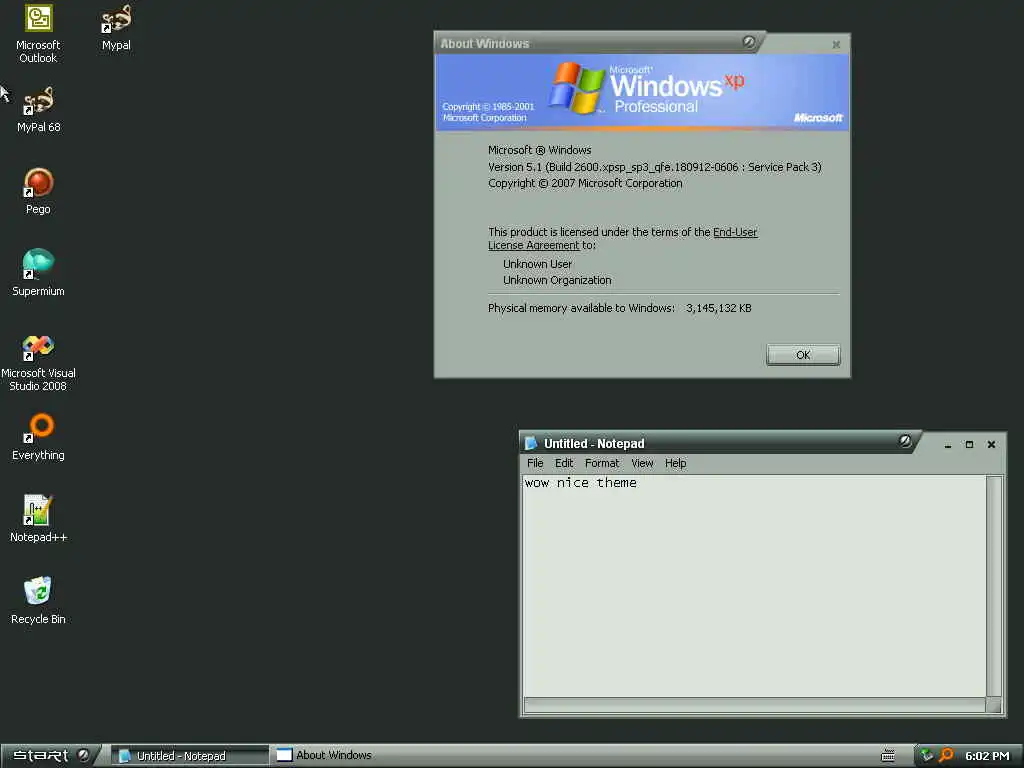Close the Notepad window
Image resolution: width=1024 pixels, height=768 pixels.
pos(991,445)
